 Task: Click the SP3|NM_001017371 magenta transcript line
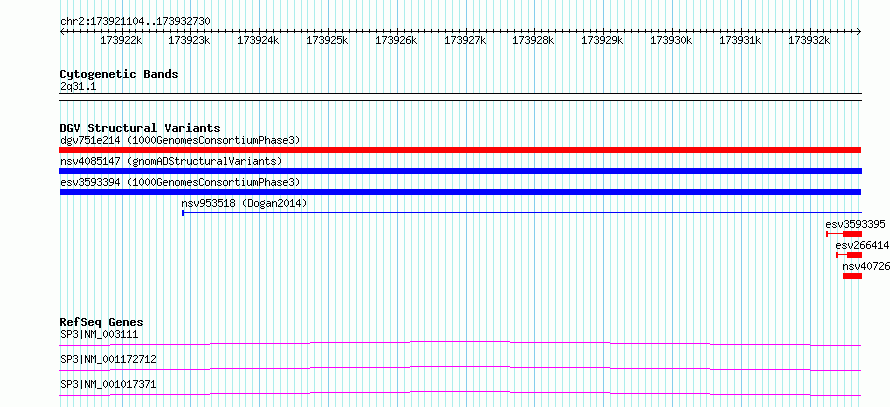pos(460,393)
